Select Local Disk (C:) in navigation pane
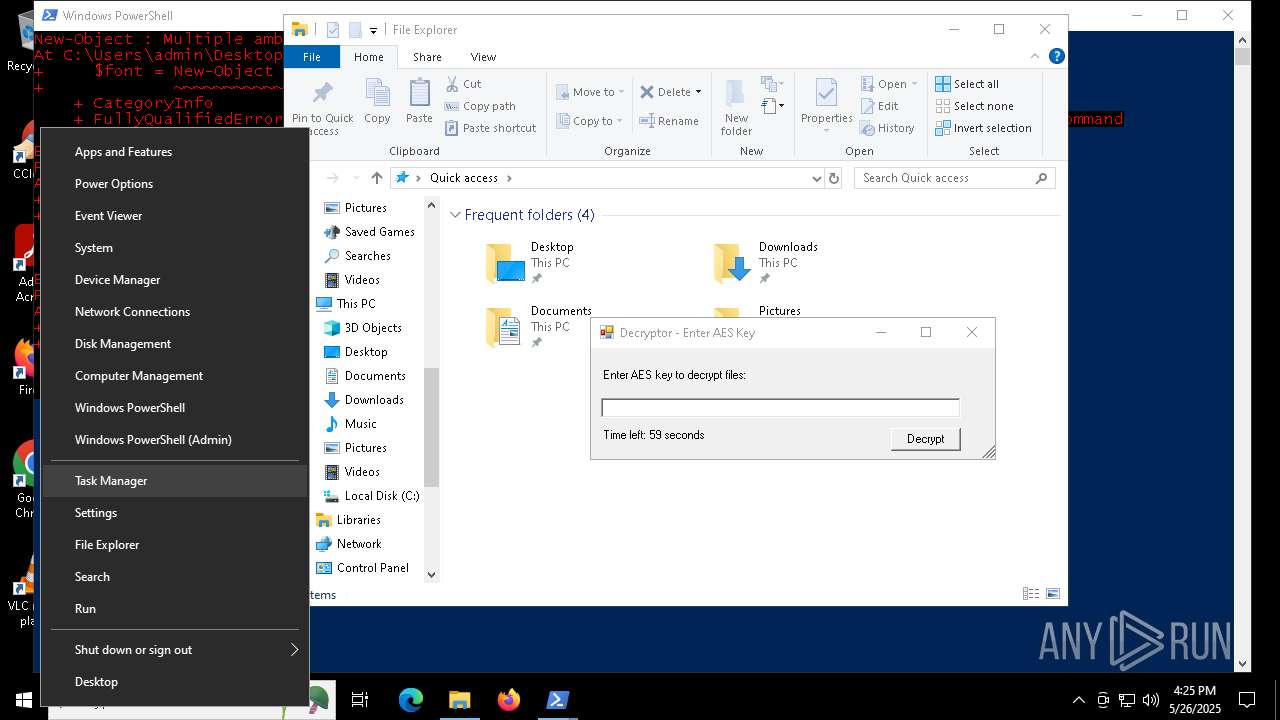 (x=372, y=496)
